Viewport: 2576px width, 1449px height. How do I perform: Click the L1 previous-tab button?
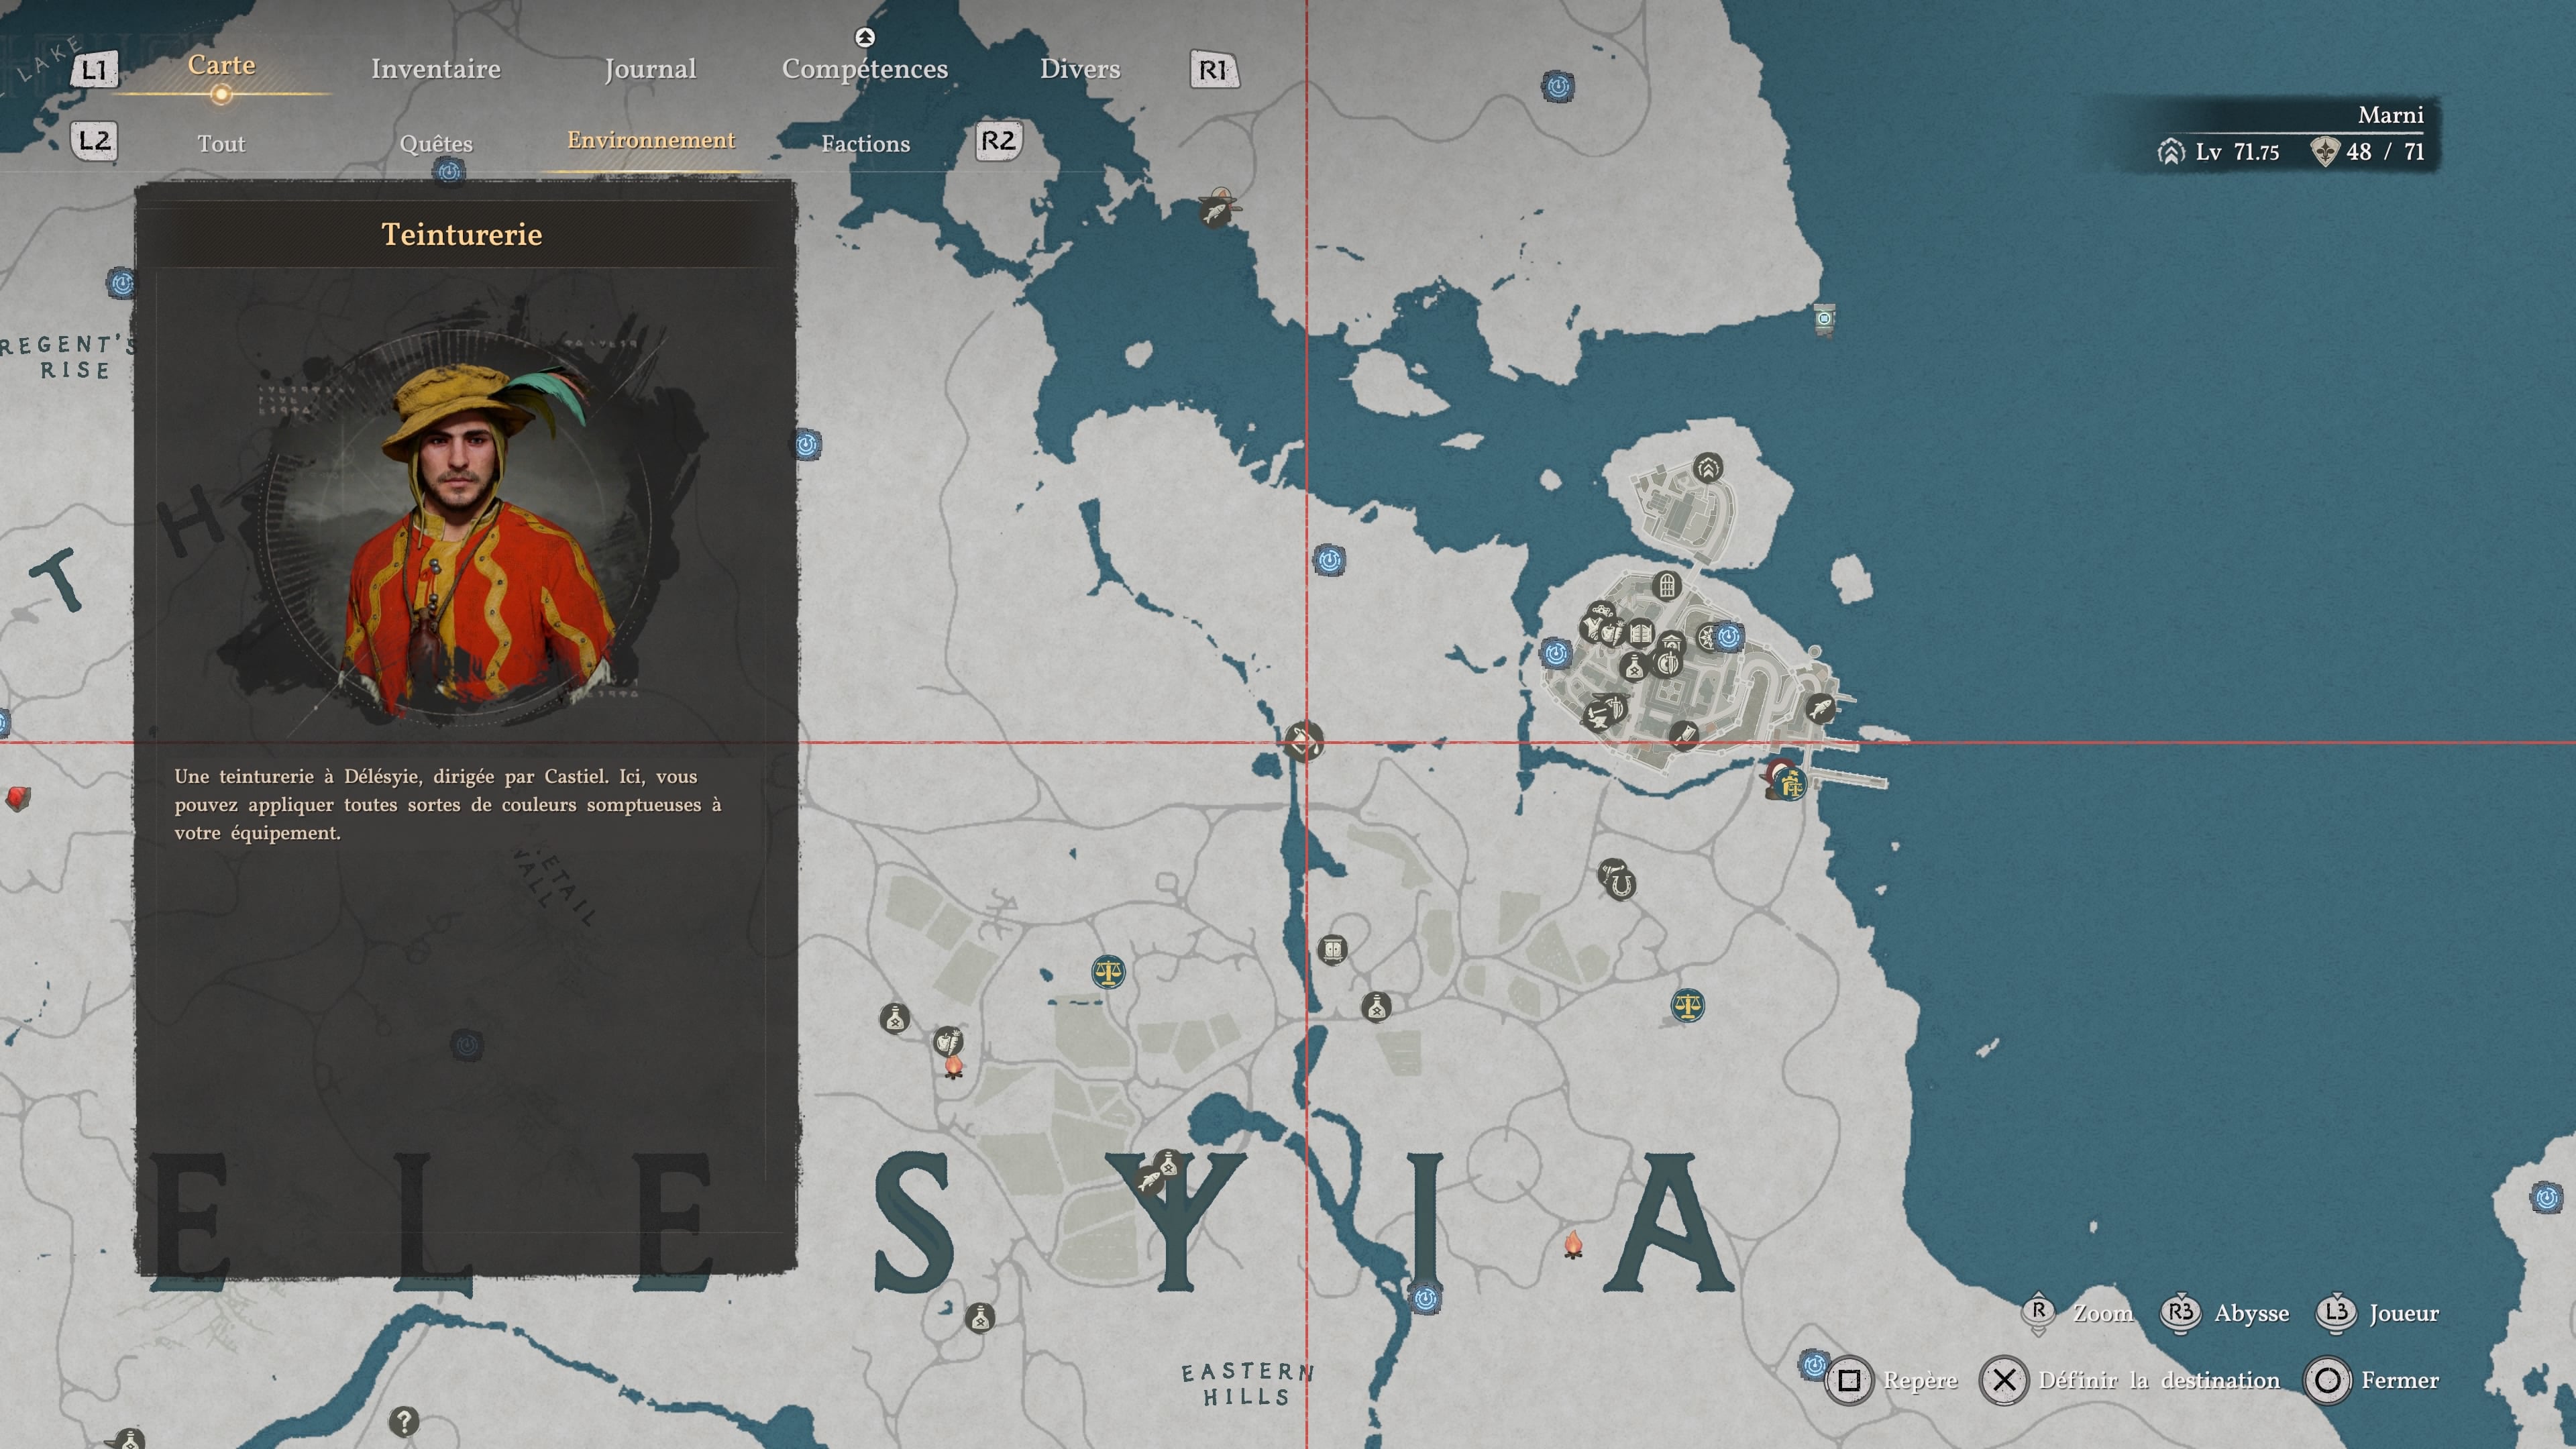point(94,70)
